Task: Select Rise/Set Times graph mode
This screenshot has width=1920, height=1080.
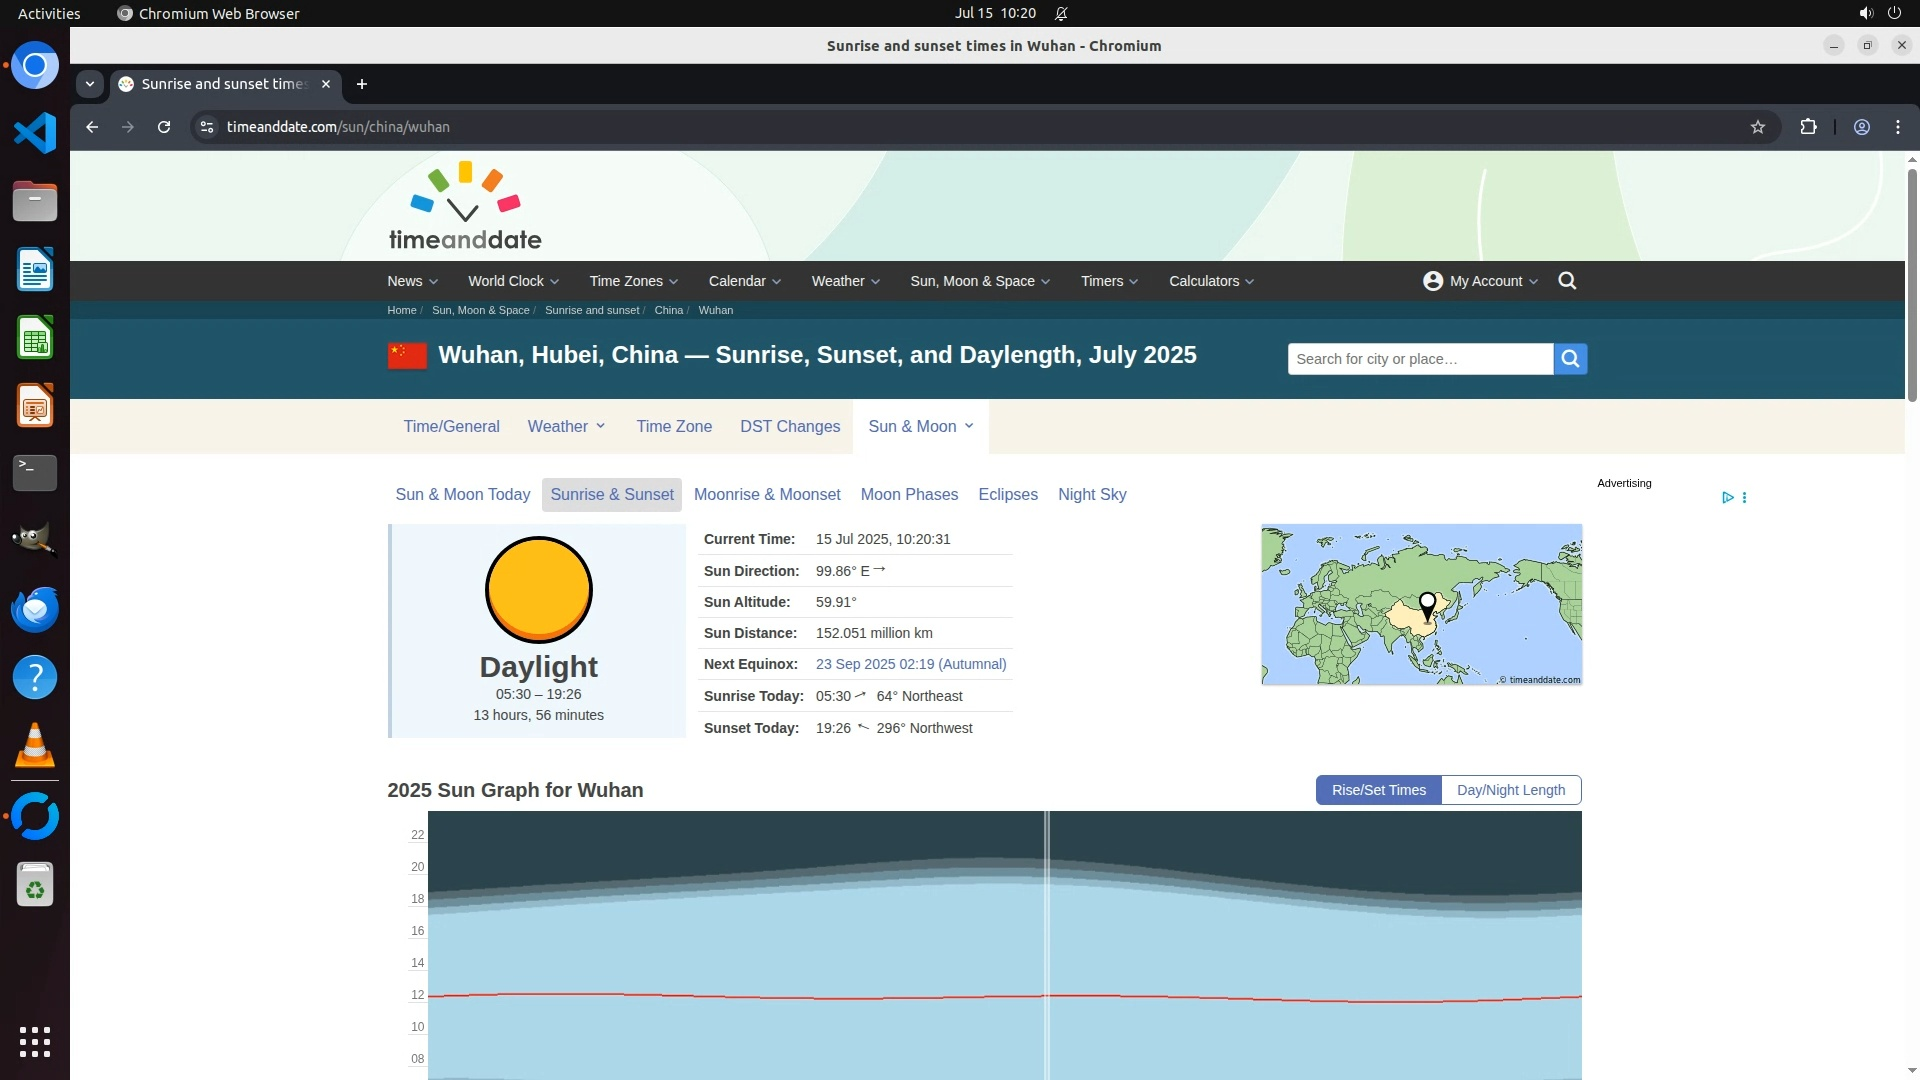Action: pos(1378,790)
